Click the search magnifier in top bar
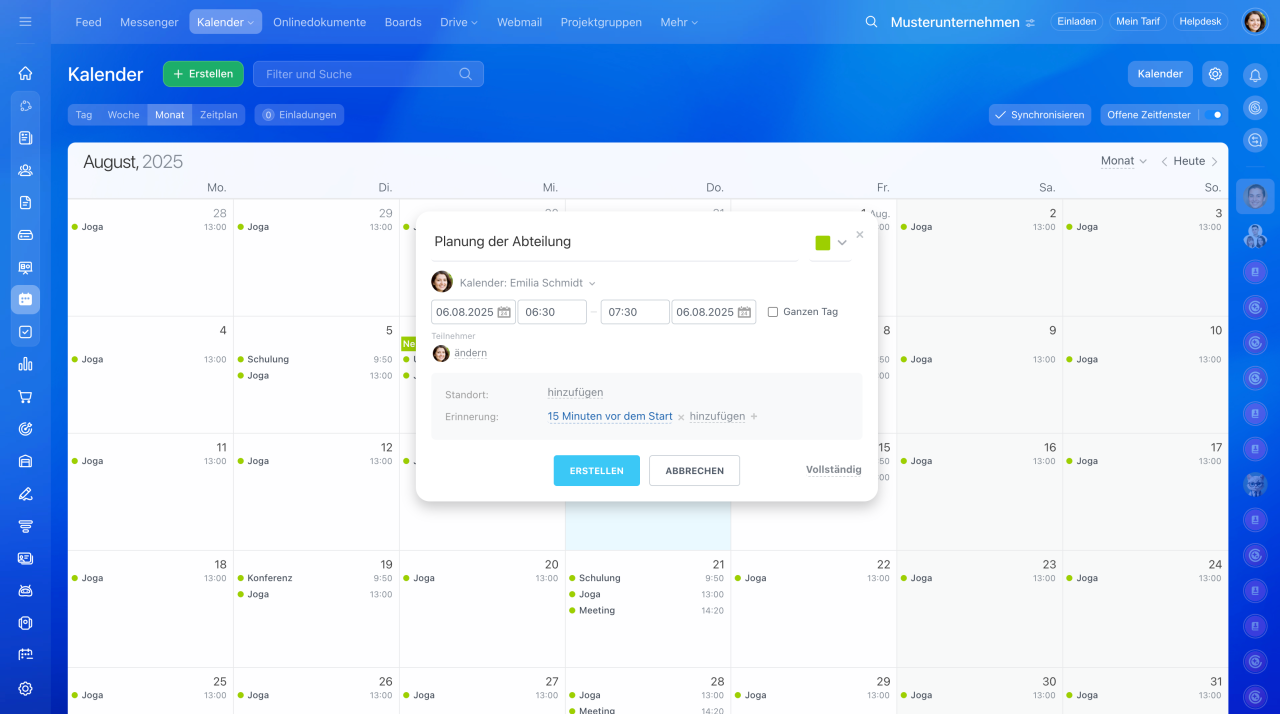This screenshot has height=714, width=1280. pyautogui.click(x=871, y=22)
